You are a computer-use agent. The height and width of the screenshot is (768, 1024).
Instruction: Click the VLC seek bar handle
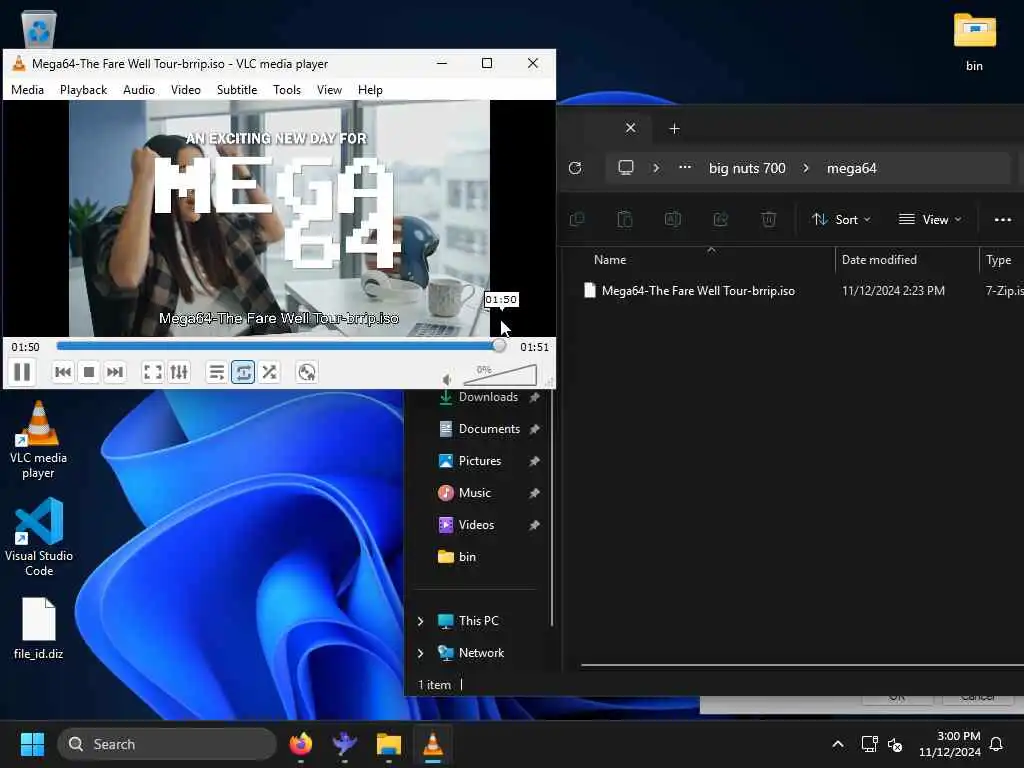point(499,346)
